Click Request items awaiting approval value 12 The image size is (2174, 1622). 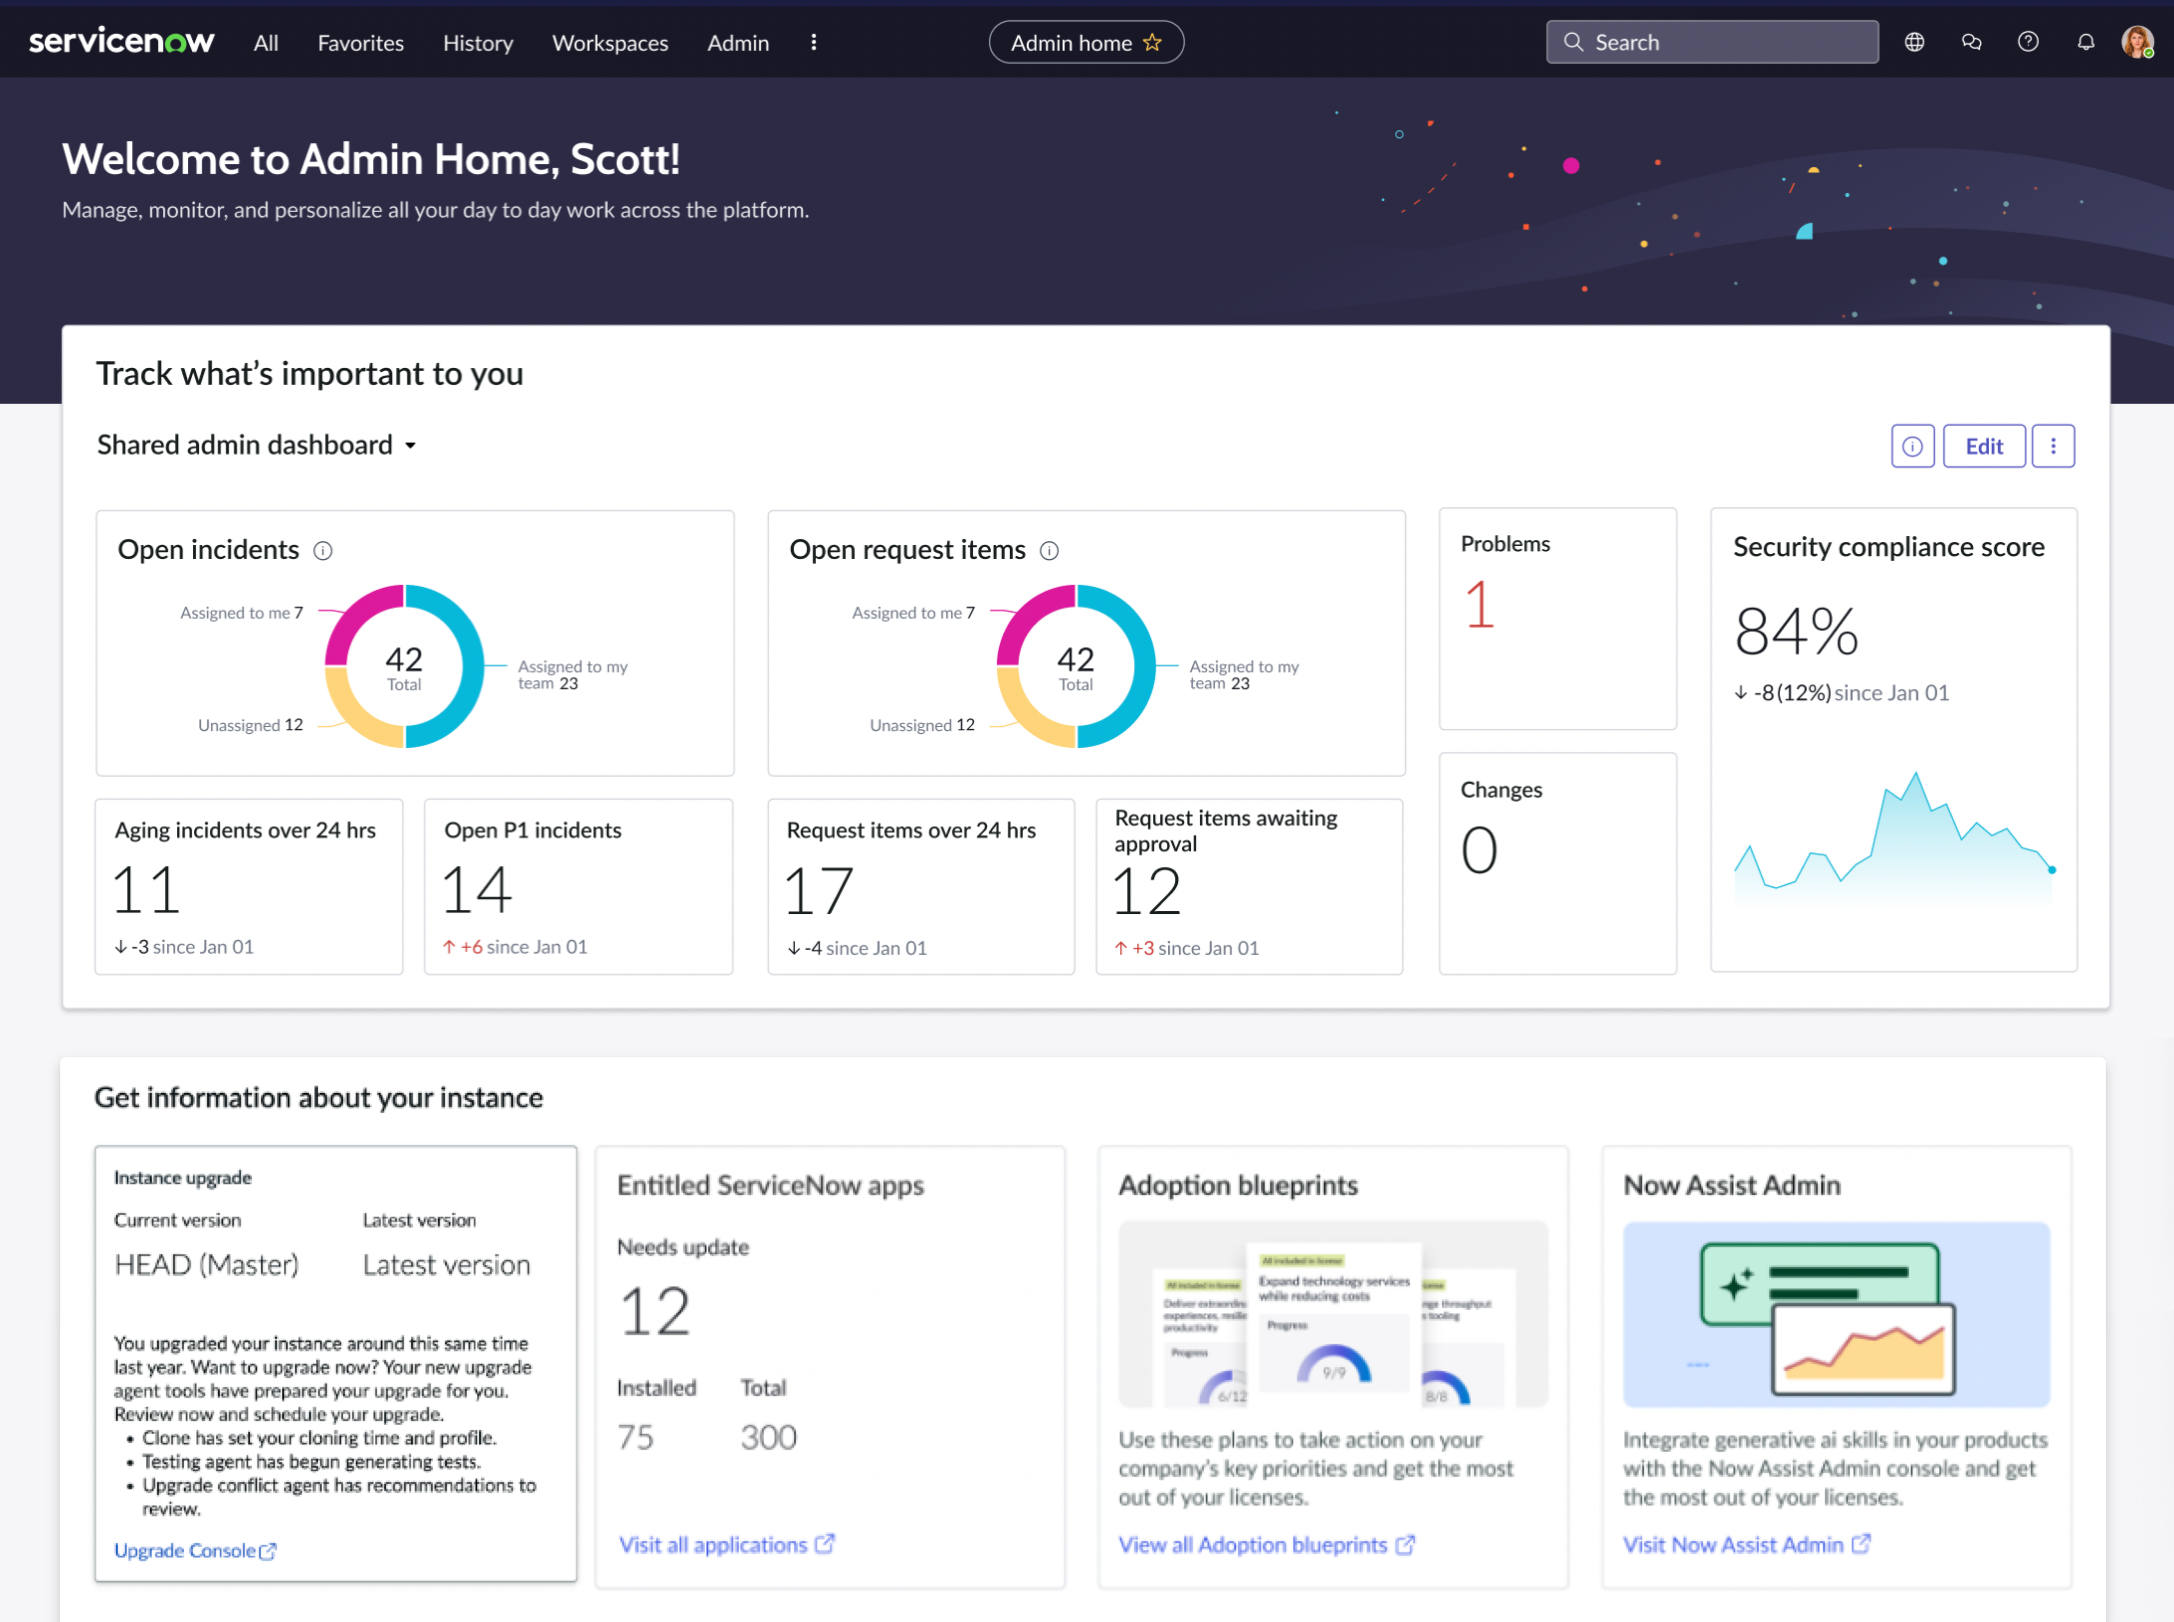coord(1147,891)
